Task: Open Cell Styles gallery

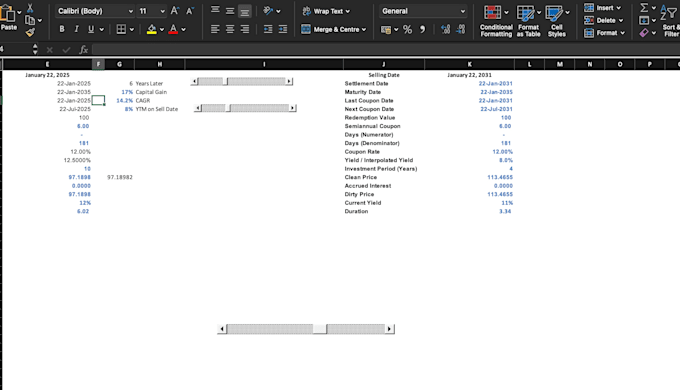Action: (x=557, y=21)
